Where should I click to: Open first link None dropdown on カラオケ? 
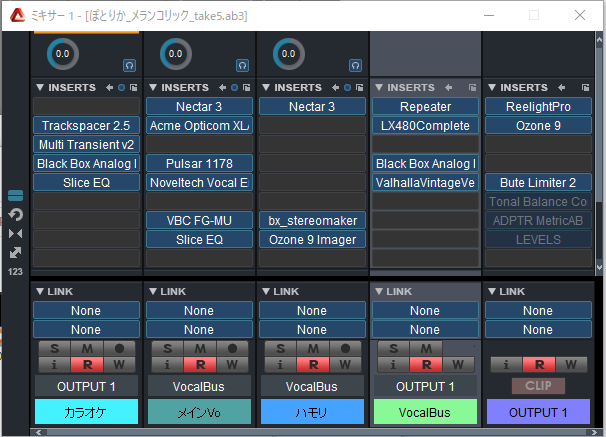click(86, 311)
